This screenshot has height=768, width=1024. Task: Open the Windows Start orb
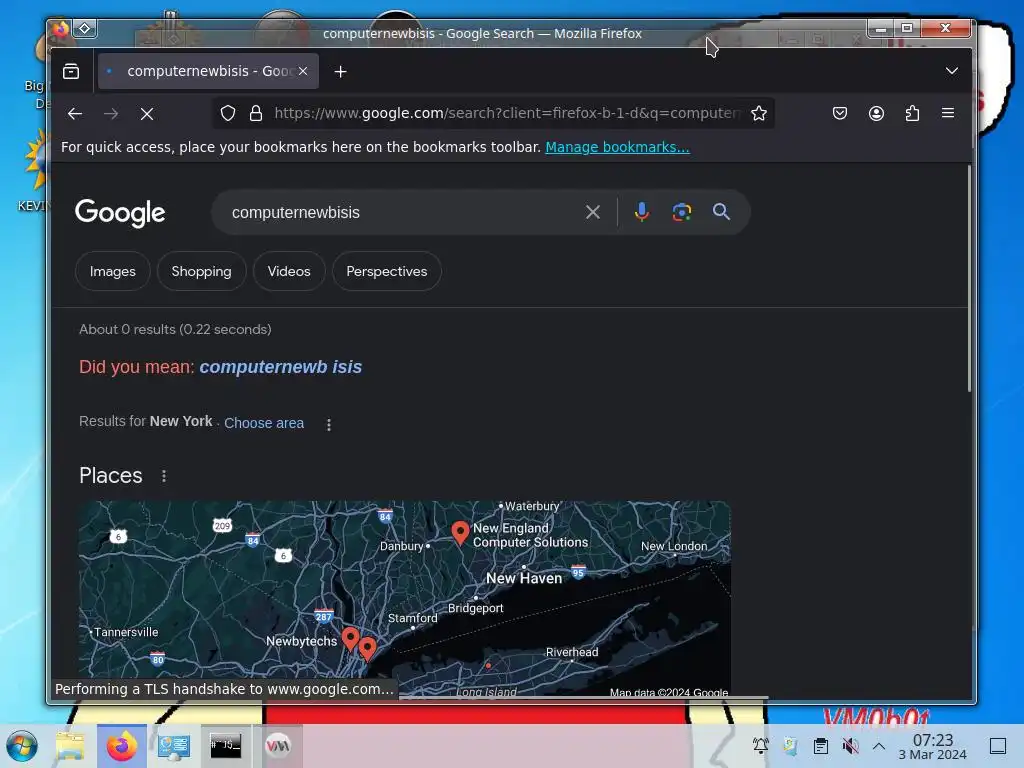tap(22, 746)
